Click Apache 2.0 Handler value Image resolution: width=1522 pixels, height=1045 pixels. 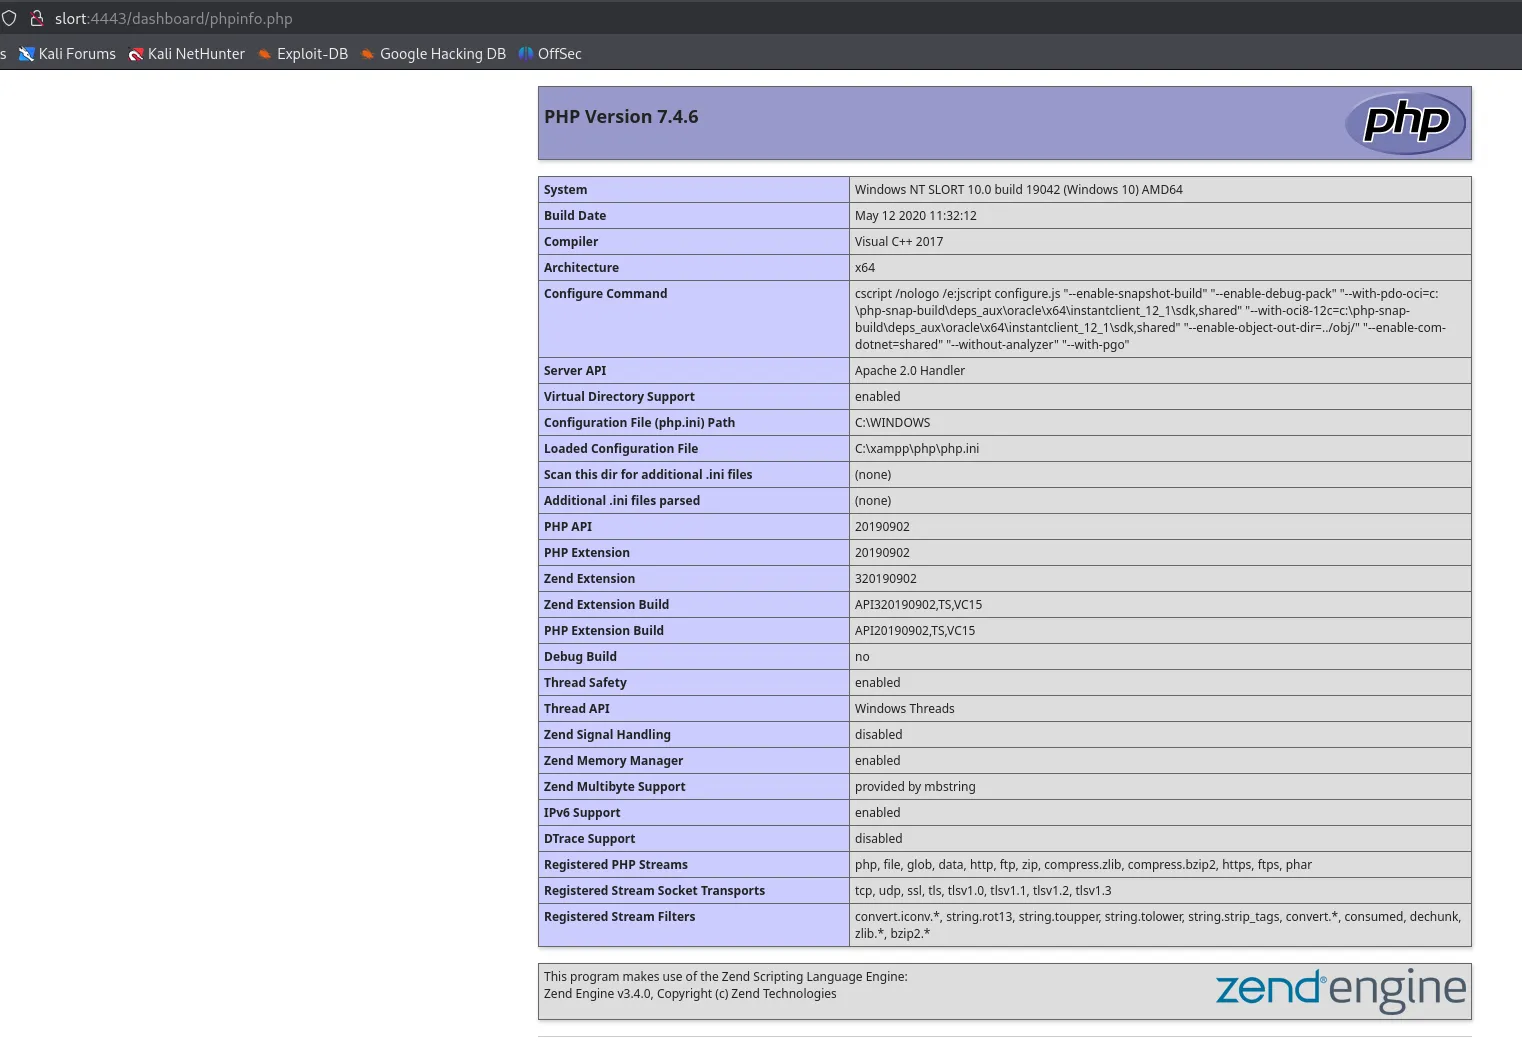point(910,371)
